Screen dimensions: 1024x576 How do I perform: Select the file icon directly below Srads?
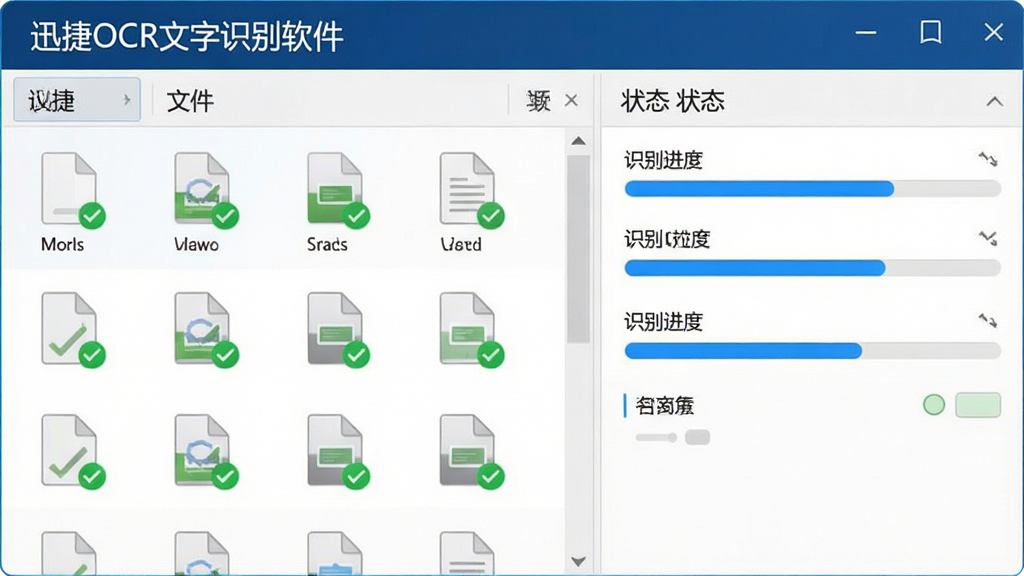334,328
